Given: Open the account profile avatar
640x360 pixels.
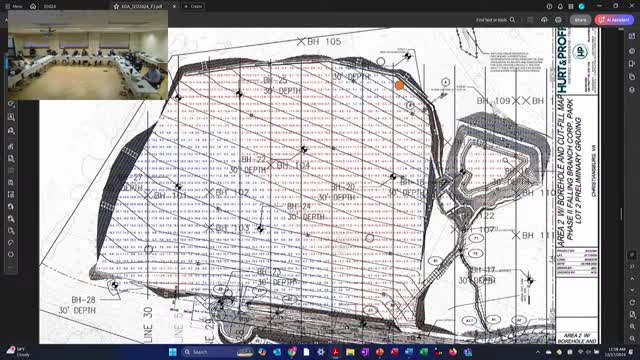Looking at the screenshot, I should tap(582, 7).
